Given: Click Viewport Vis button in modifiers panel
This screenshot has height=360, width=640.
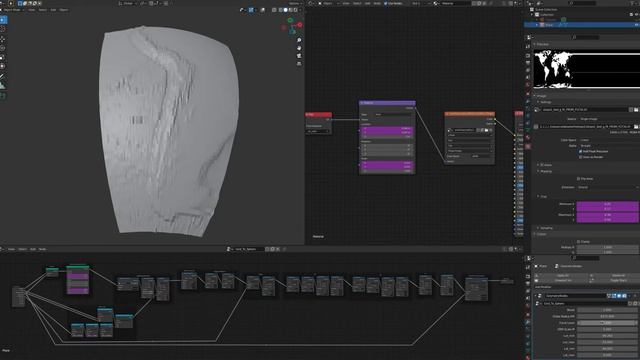Looking at the screenshot, I should pos(562,280).
